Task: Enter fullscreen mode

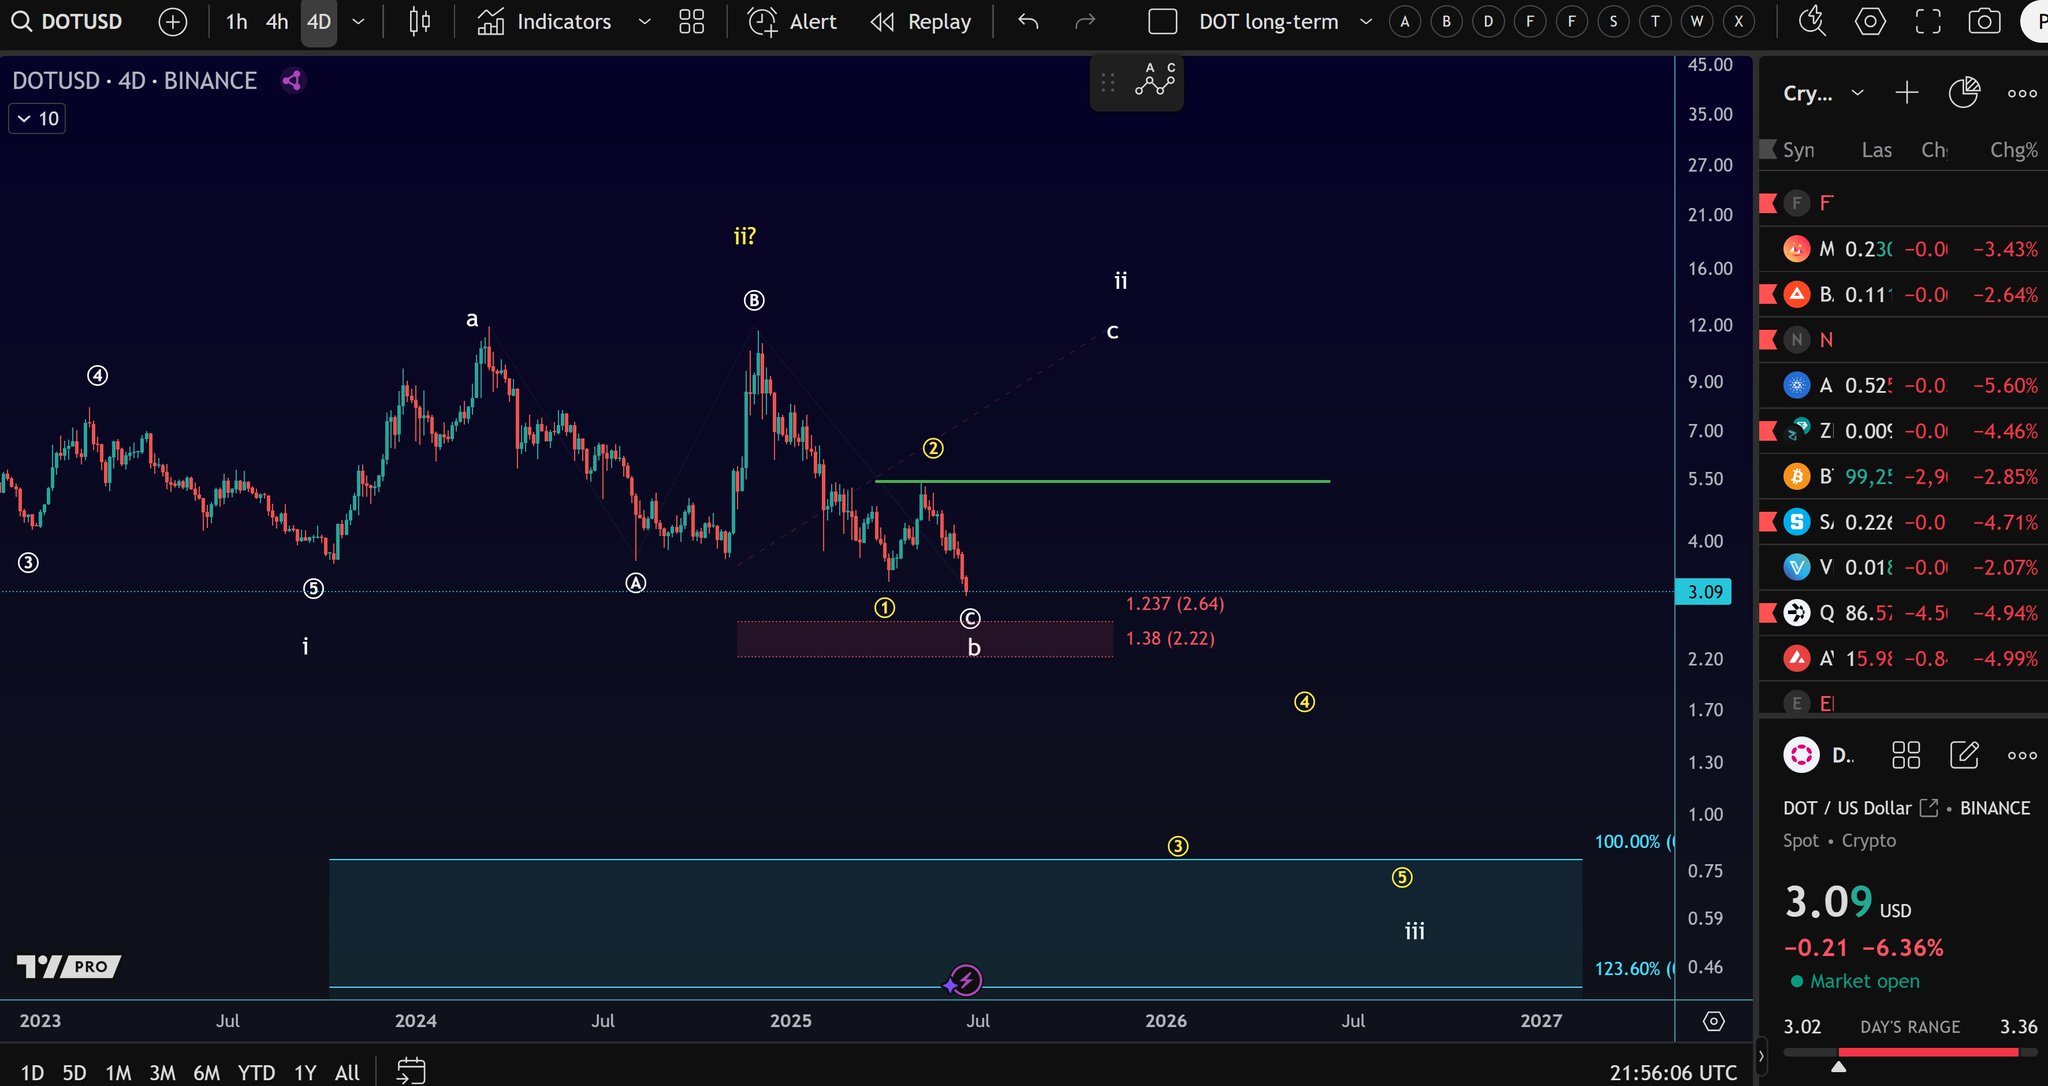Action: [1928, 21]
